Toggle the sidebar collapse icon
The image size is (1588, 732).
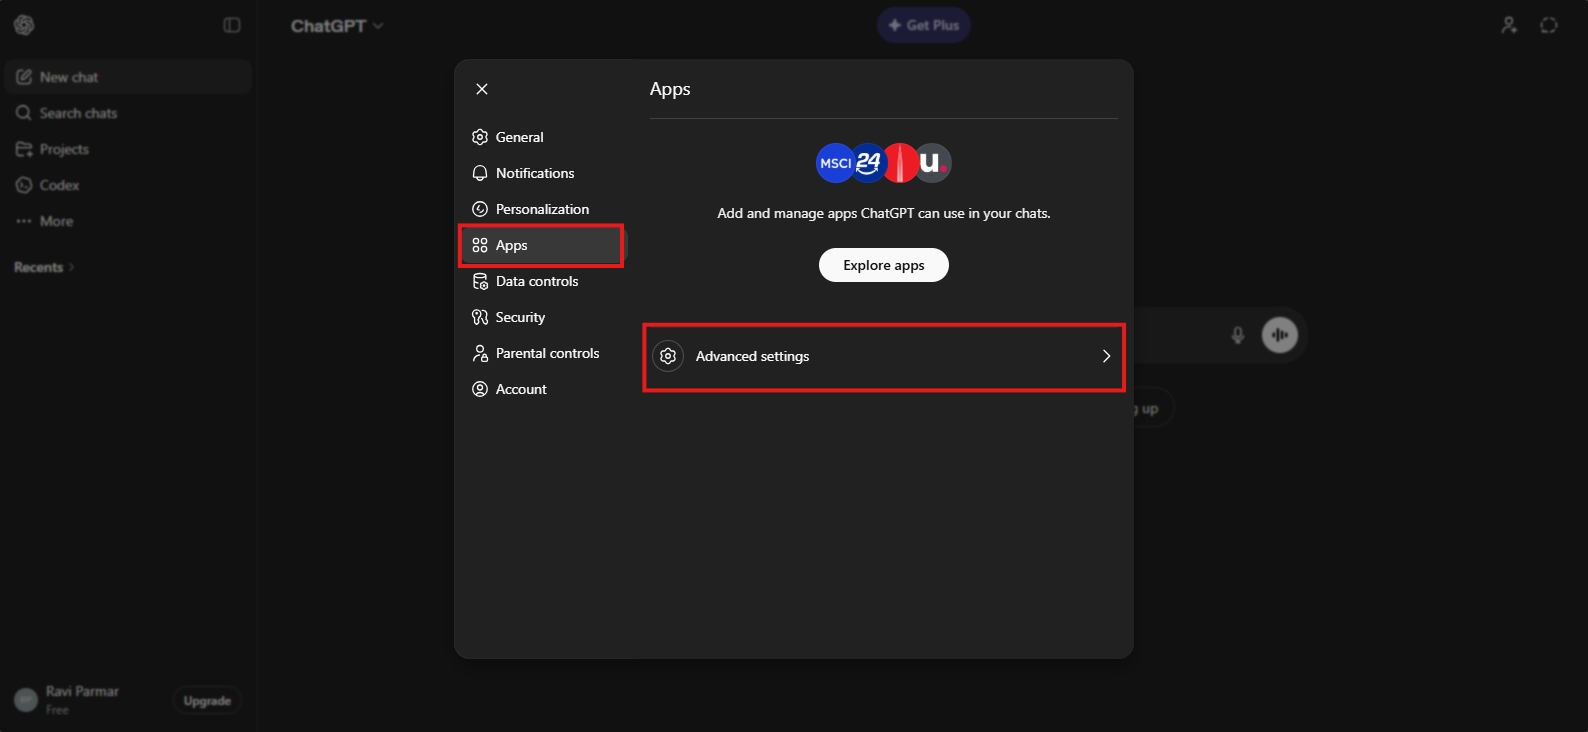tap(232, 25)
